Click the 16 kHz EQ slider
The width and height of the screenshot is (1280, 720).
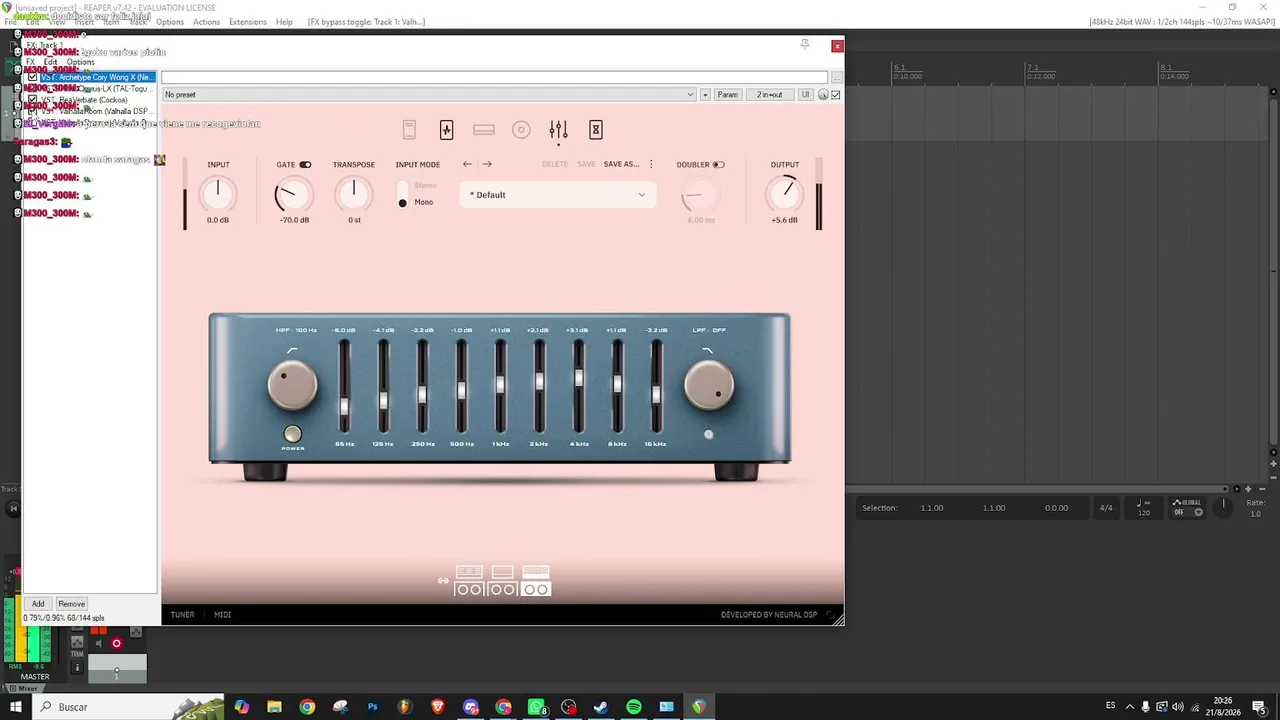point(656,387)
